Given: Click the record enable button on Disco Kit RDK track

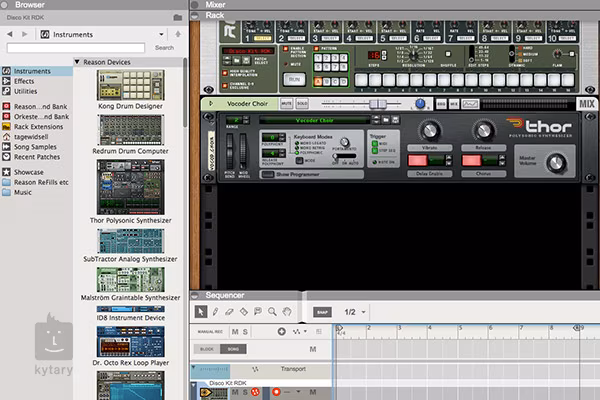Looking at the screenshot, I should tap(276, 392).
